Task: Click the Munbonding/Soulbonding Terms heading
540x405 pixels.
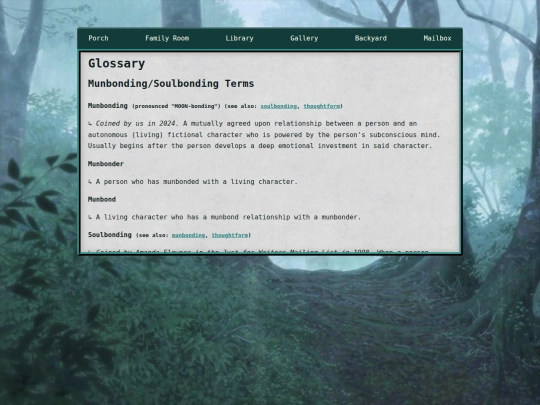Action: (171, 84)
